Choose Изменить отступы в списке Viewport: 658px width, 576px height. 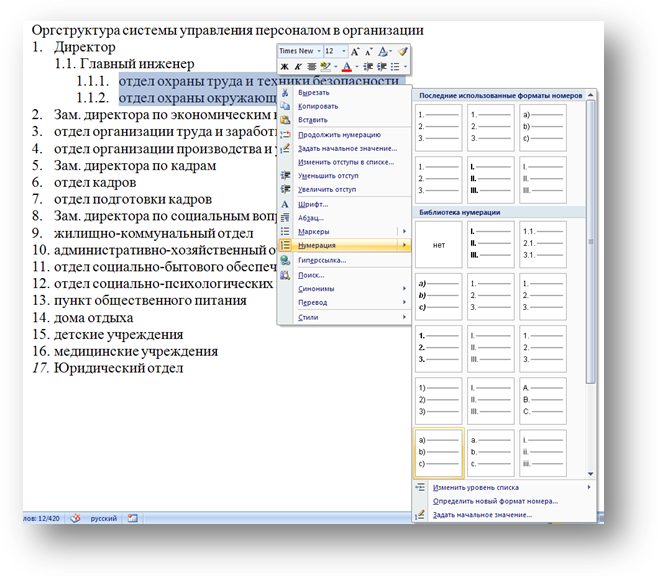point(346,162)
